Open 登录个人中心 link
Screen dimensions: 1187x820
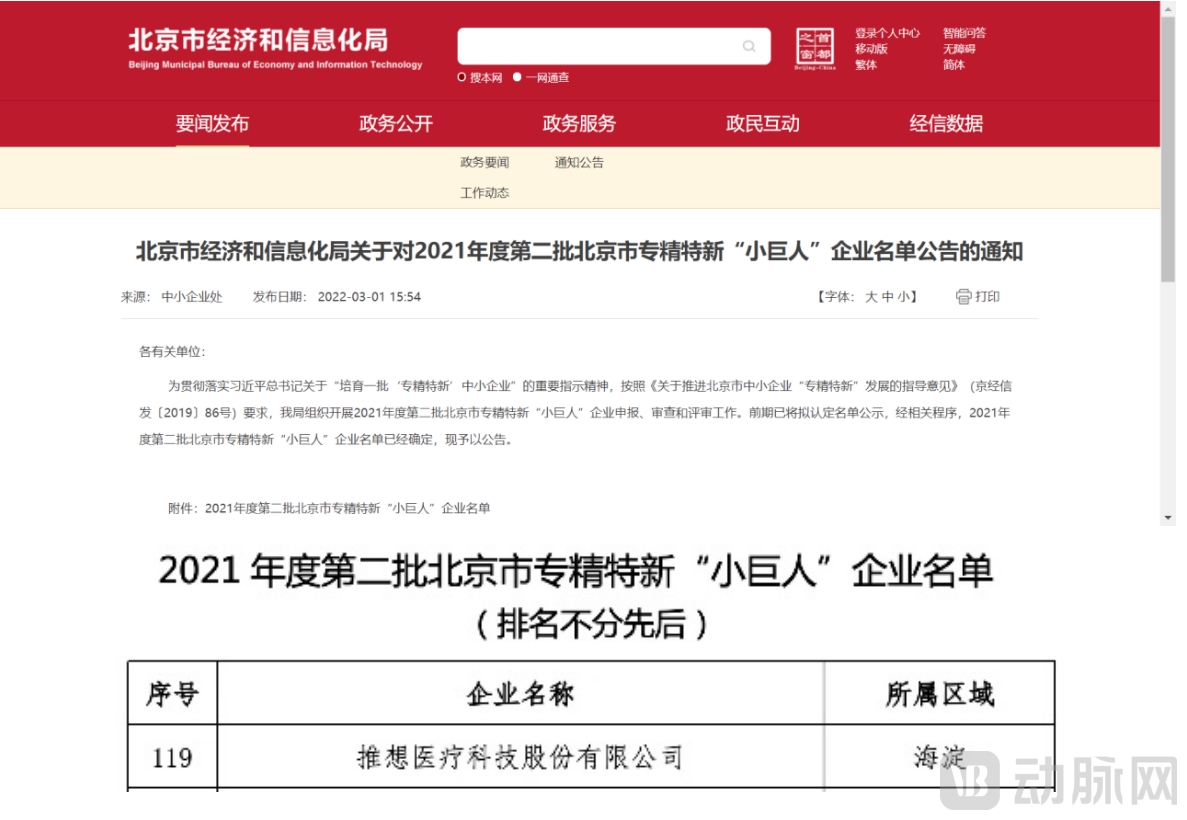[x=887, y=33]
